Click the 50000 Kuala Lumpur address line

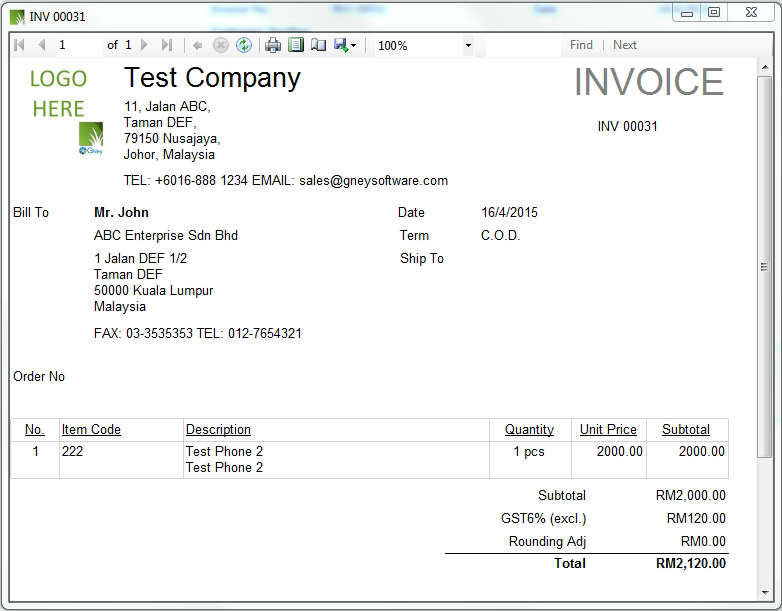(154, 290)
